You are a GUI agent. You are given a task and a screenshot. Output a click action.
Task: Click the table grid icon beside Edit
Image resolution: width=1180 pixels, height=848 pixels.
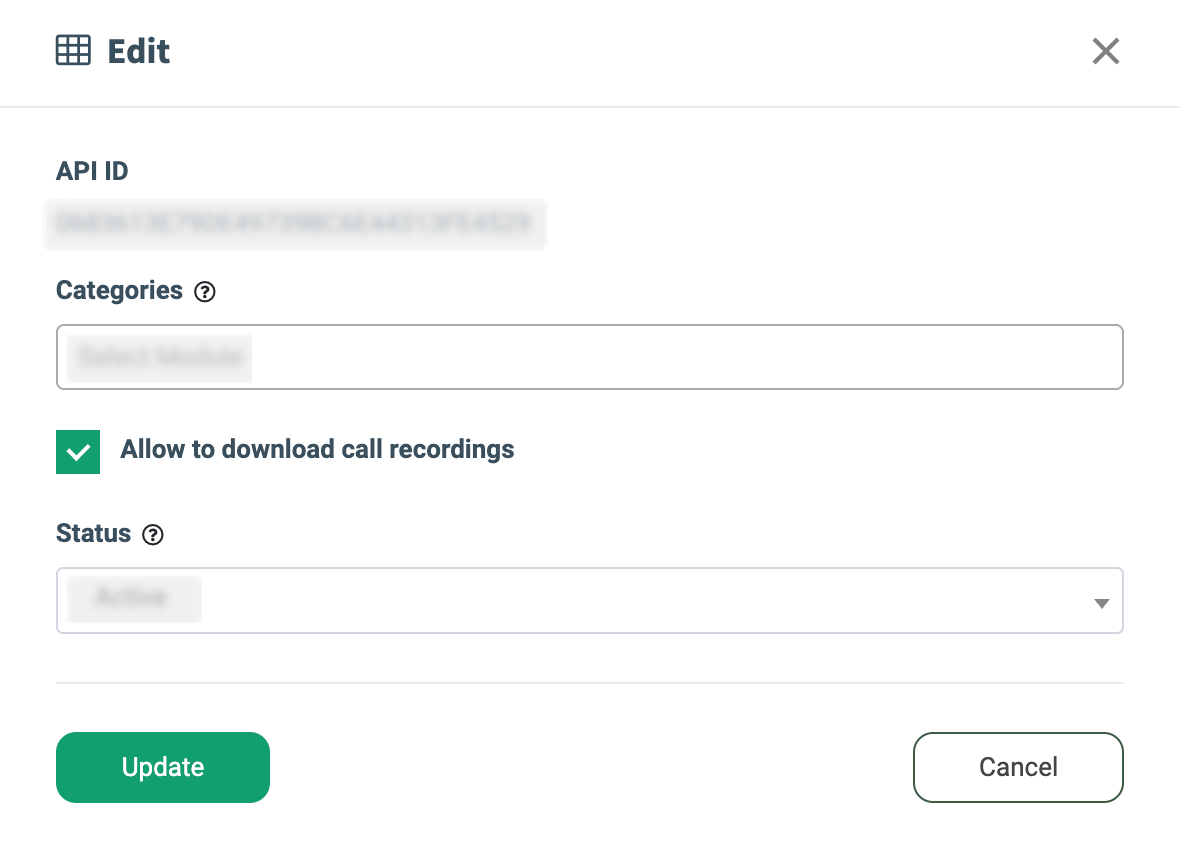coord(73,50)
